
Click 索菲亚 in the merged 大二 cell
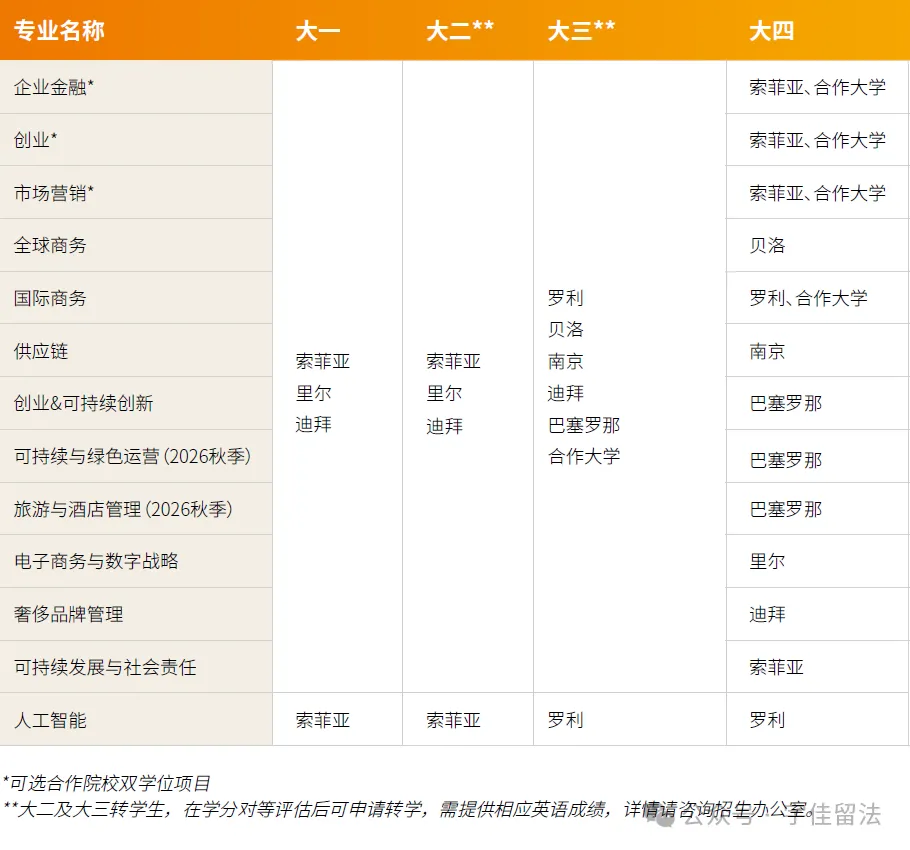[x=453, y=361]
